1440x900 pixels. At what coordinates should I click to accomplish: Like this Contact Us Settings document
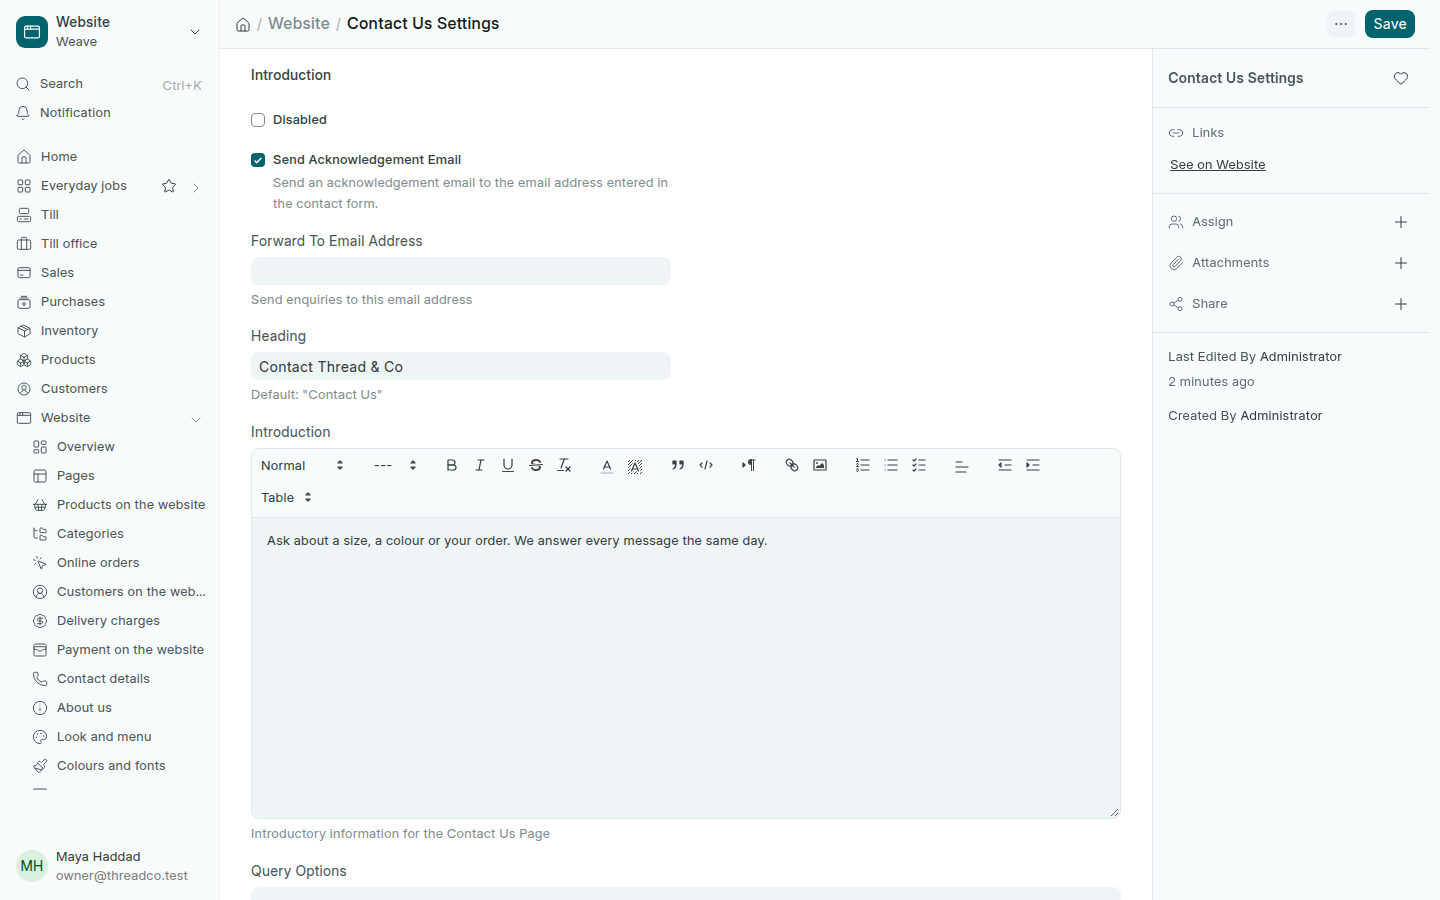coord(1401,78)
